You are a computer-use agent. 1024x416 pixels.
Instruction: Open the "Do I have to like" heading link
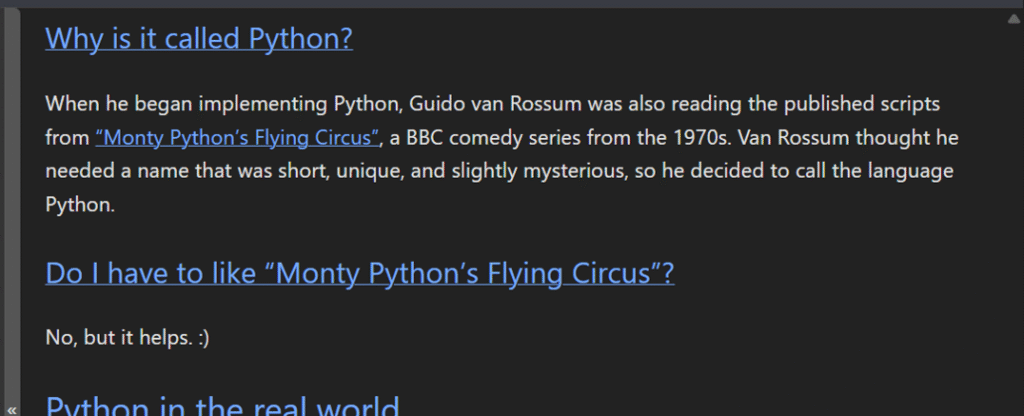pyautogui.click(x=360, y=273)
